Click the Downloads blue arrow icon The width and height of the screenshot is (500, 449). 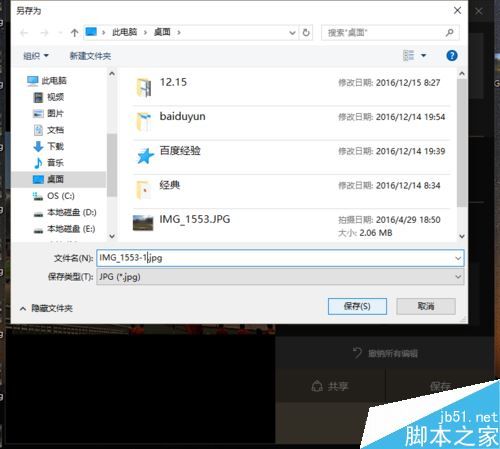coord(38,146)
